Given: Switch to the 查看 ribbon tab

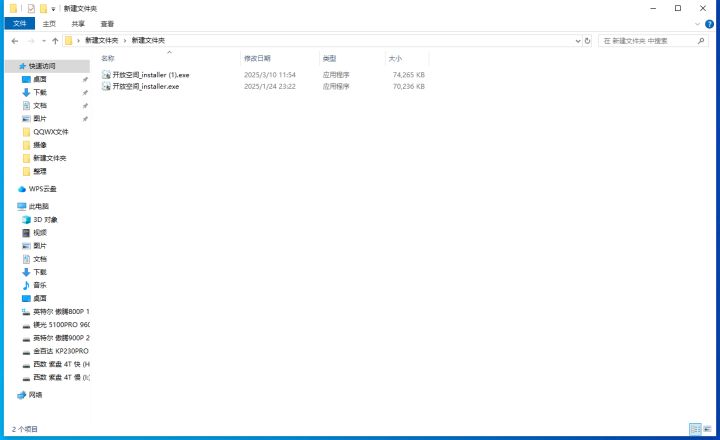Looking at the screenshot, I should click(x=107, y=24).
